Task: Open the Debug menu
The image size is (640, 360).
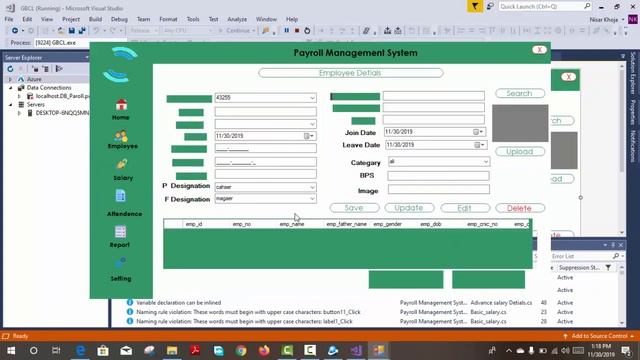Action: (x=119, y=19)
